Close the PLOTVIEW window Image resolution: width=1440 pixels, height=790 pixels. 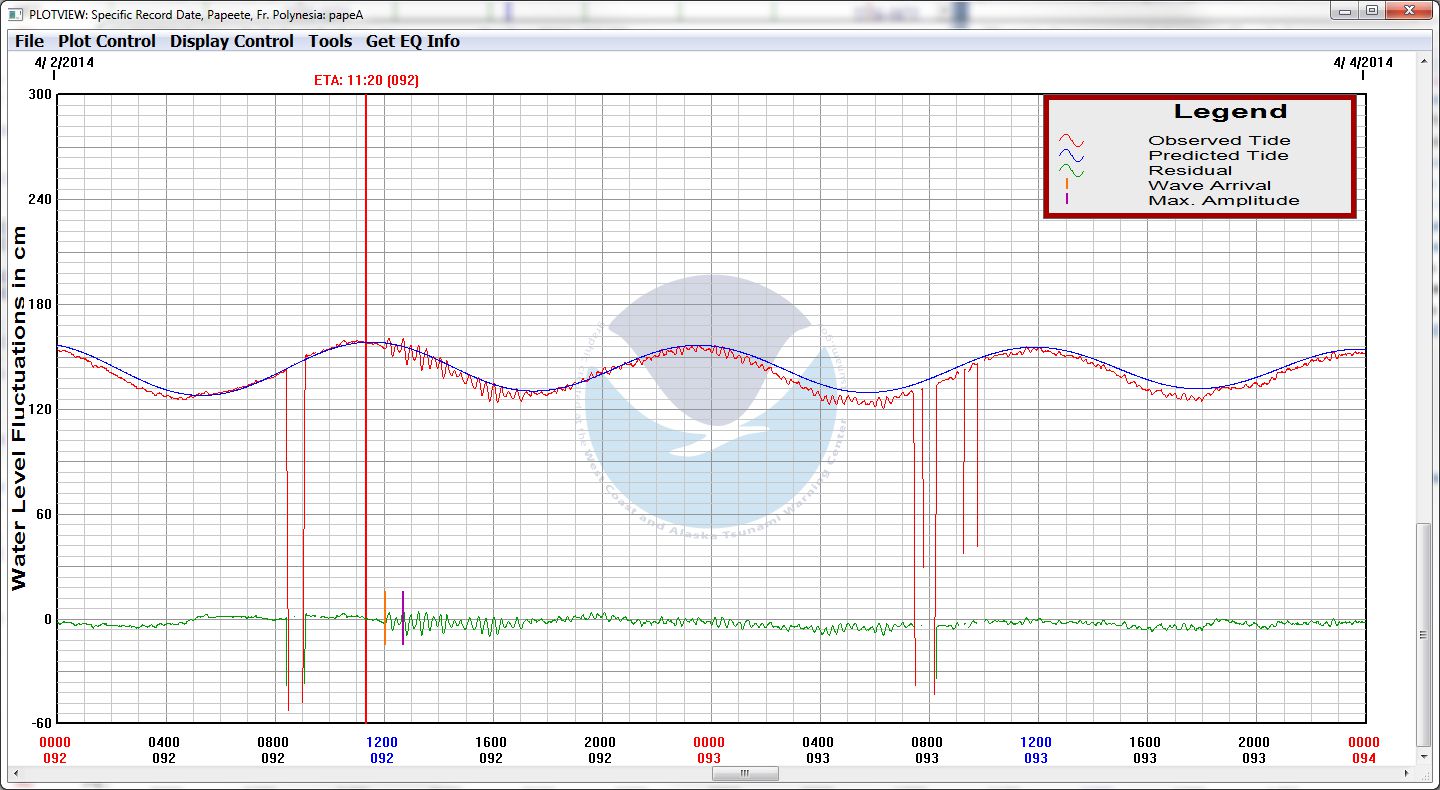click(1408, 10)
